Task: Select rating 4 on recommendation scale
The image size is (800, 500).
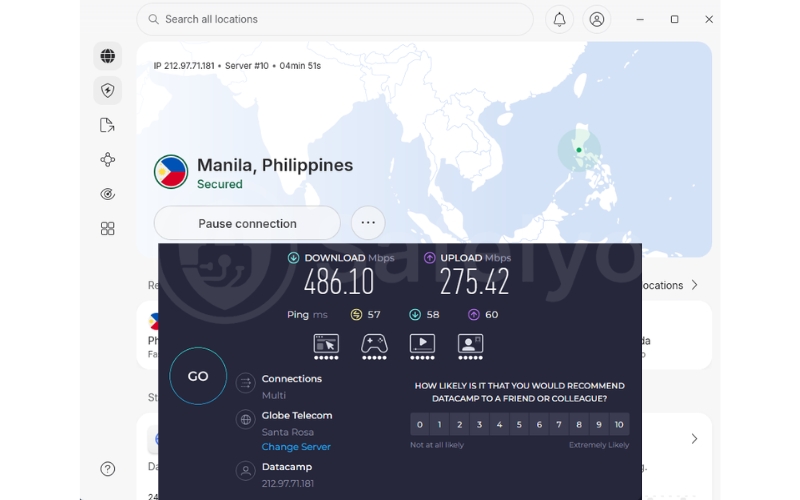Action: click(499, 424)
